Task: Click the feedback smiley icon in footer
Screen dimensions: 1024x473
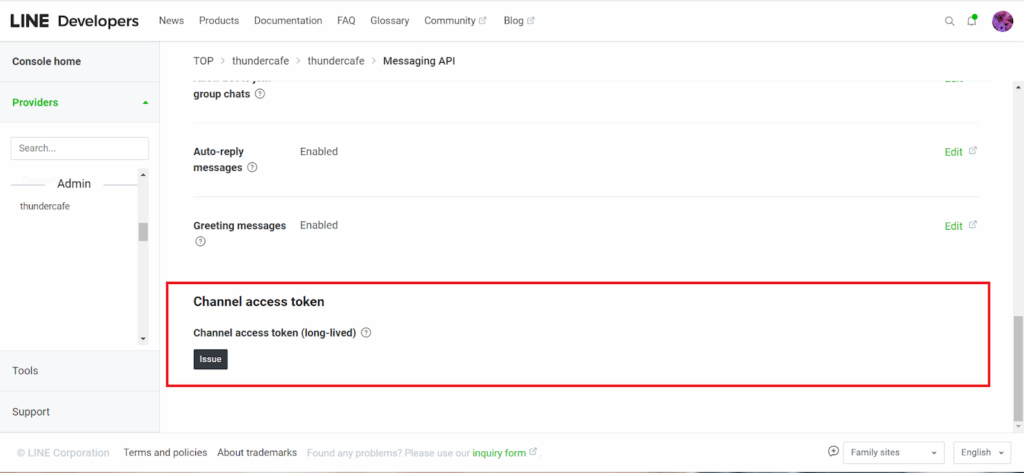Action: [x=833, y=452]
